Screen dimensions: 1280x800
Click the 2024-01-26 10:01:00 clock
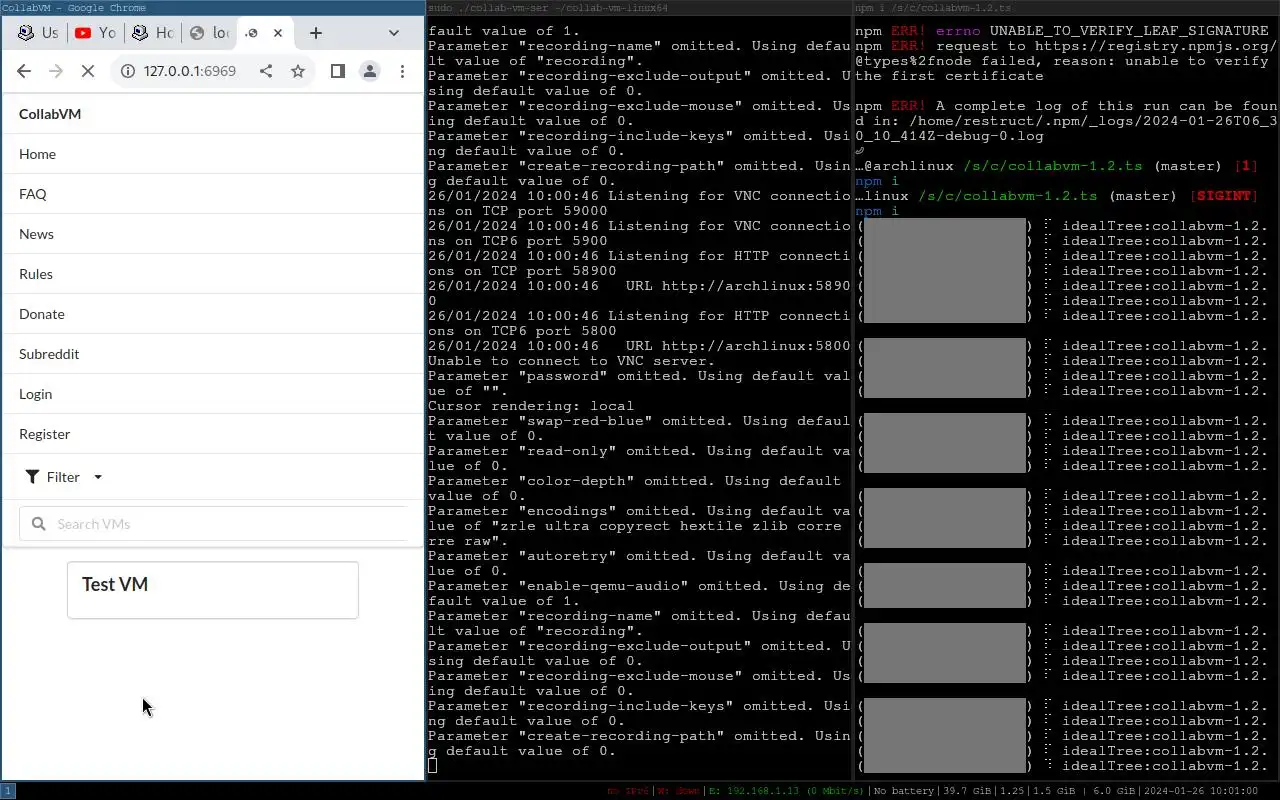tap(1200, 791)
